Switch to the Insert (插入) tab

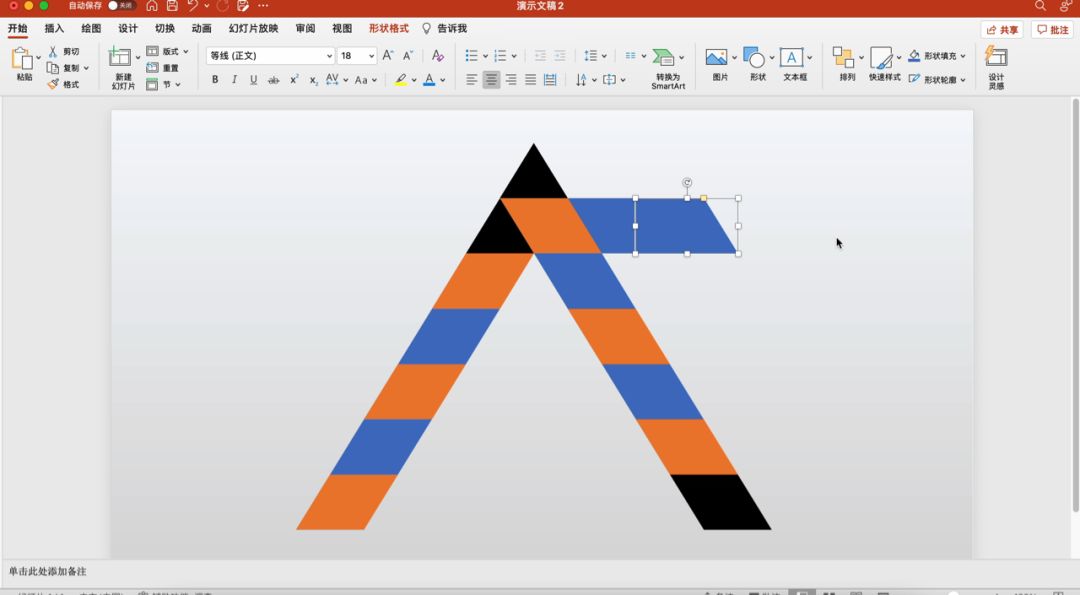tap(54, 29)
